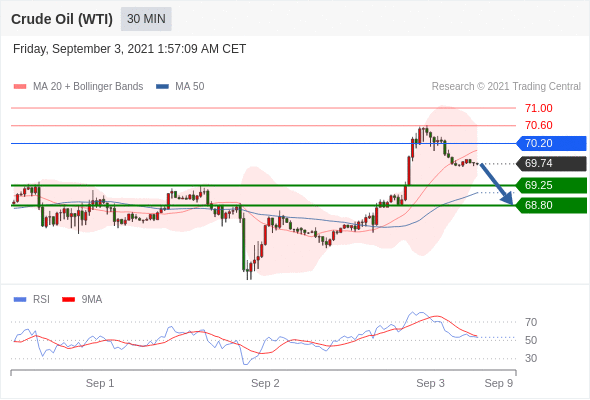Click the MA 20 + Bollinger Bands legend label
Screen dimensions: 590x400
[x=88, y=87]
